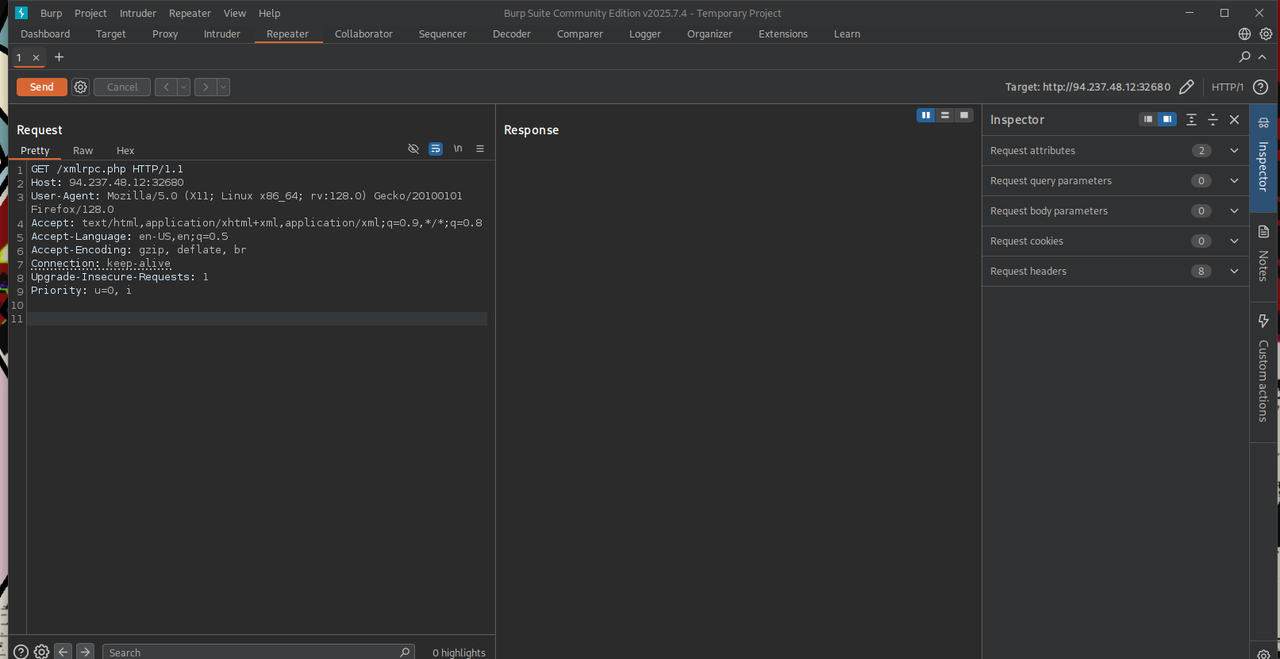Click the Target URL text

1088,87
